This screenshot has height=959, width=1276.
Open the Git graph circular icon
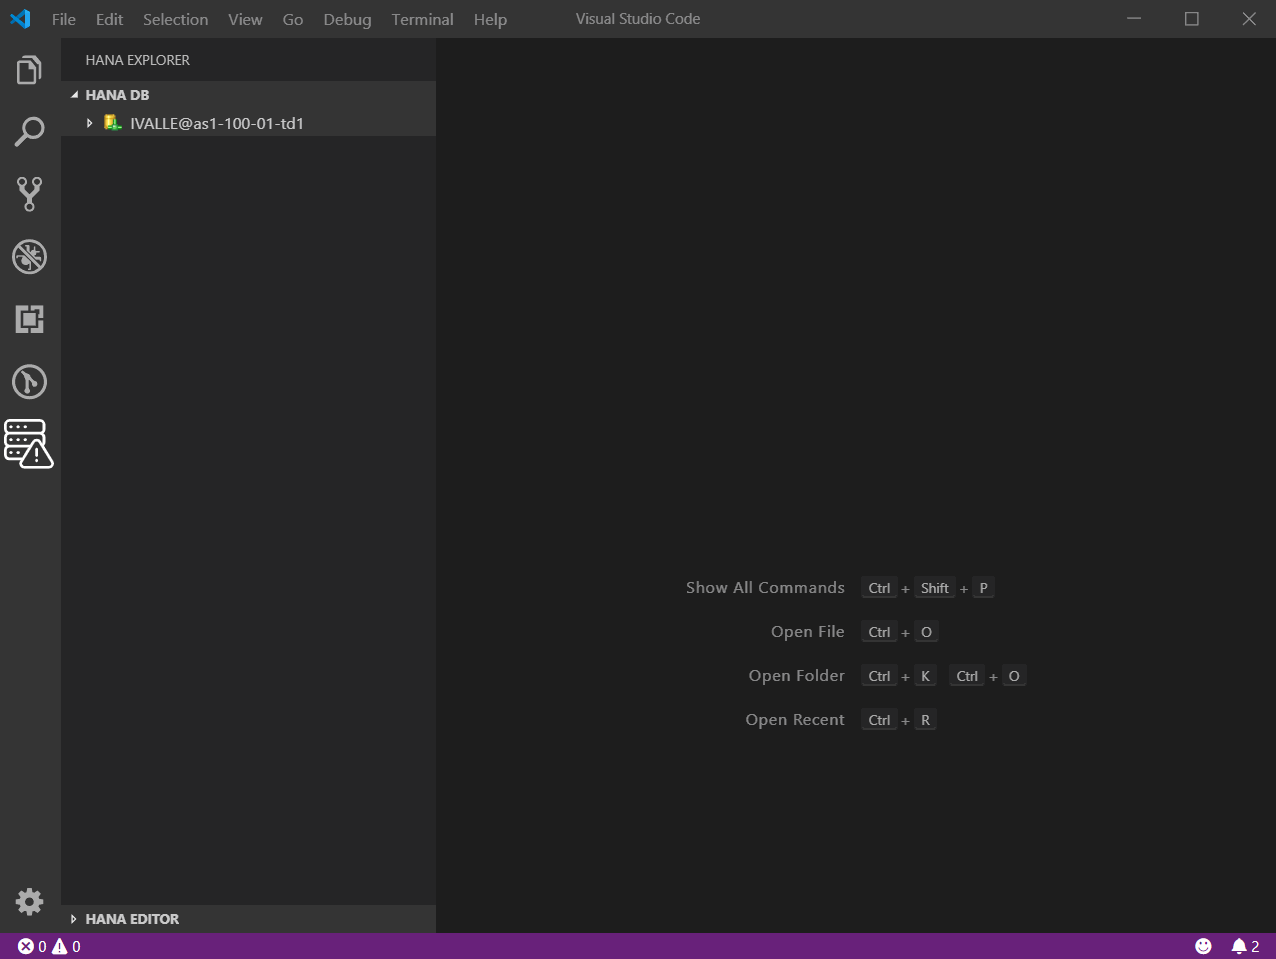point(29,381)
